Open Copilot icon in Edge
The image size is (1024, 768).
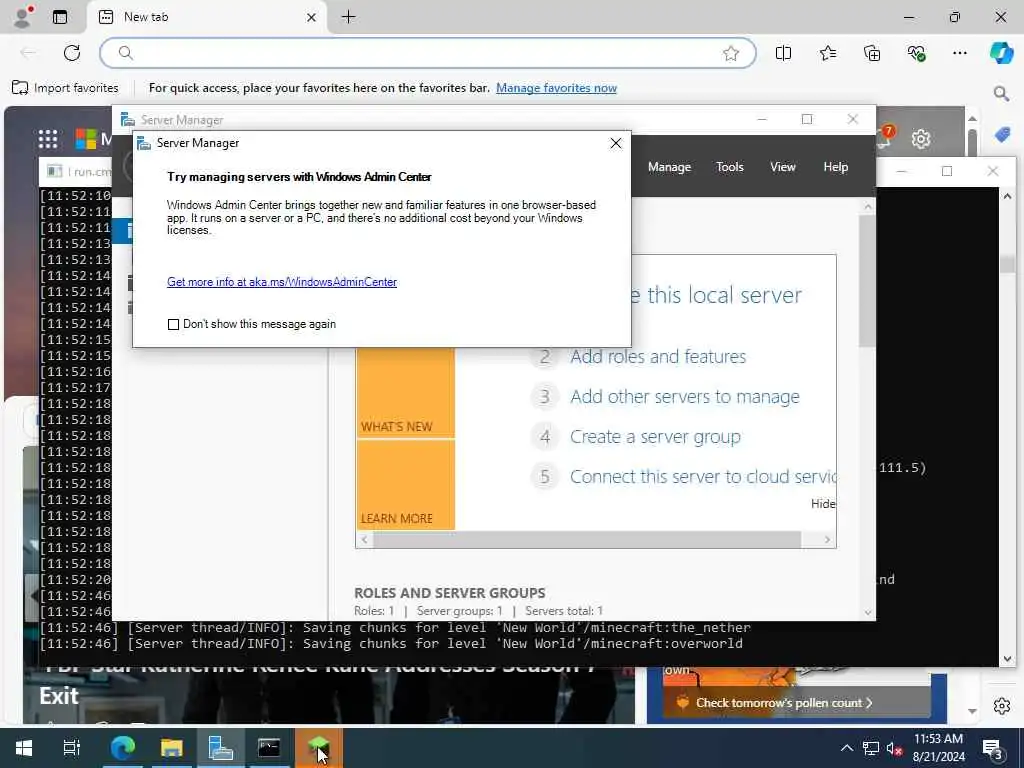click(1001, 53)
